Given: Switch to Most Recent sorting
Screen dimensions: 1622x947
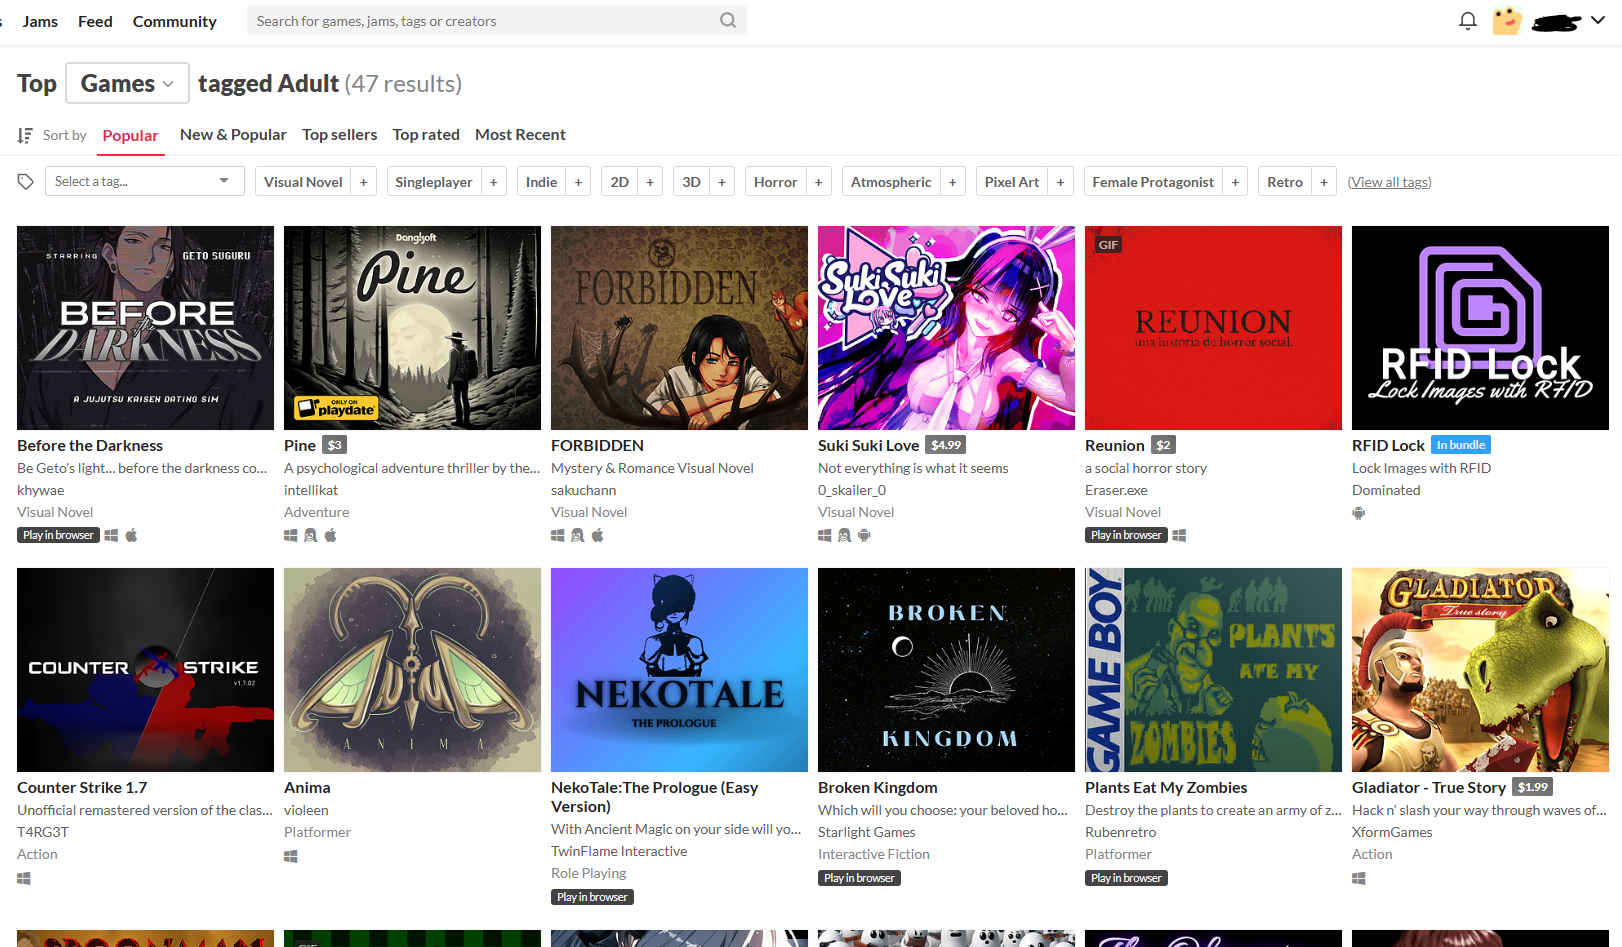Looking at the screenshot, I should 520,134.
